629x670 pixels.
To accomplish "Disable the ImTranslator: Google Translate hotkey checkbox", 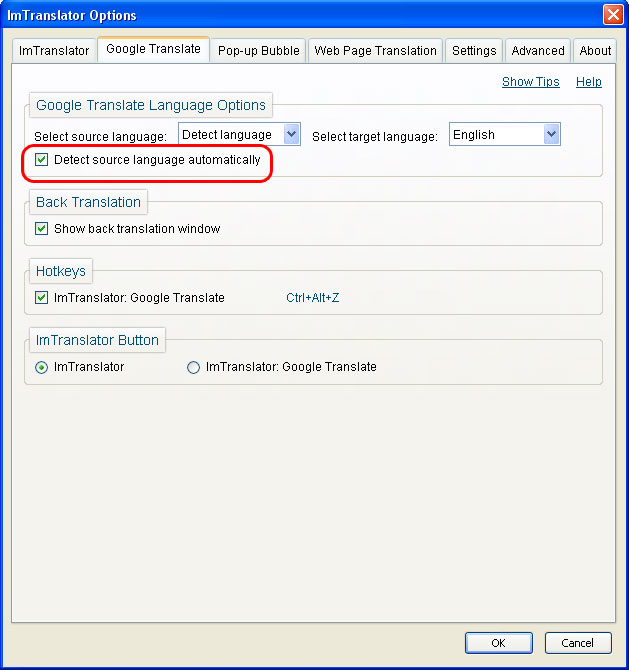I will (42, 298).
